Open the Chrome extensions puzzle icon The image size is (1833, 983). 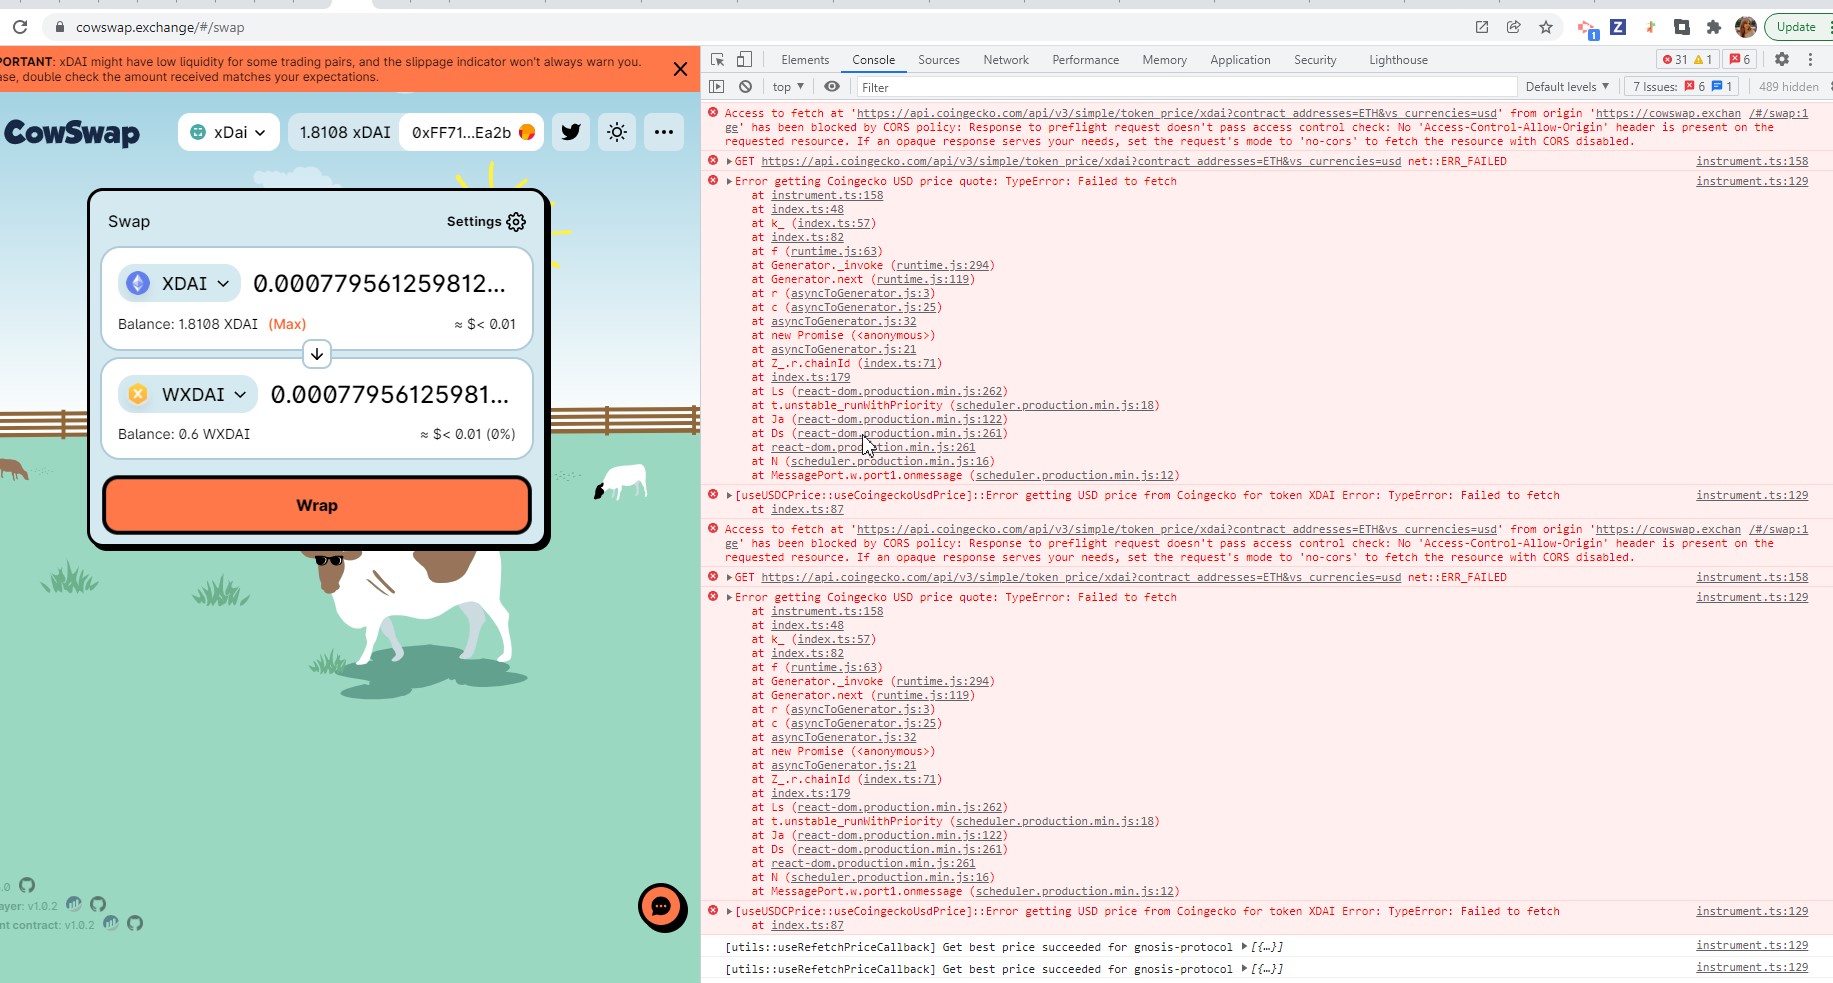coord(1714,27)
